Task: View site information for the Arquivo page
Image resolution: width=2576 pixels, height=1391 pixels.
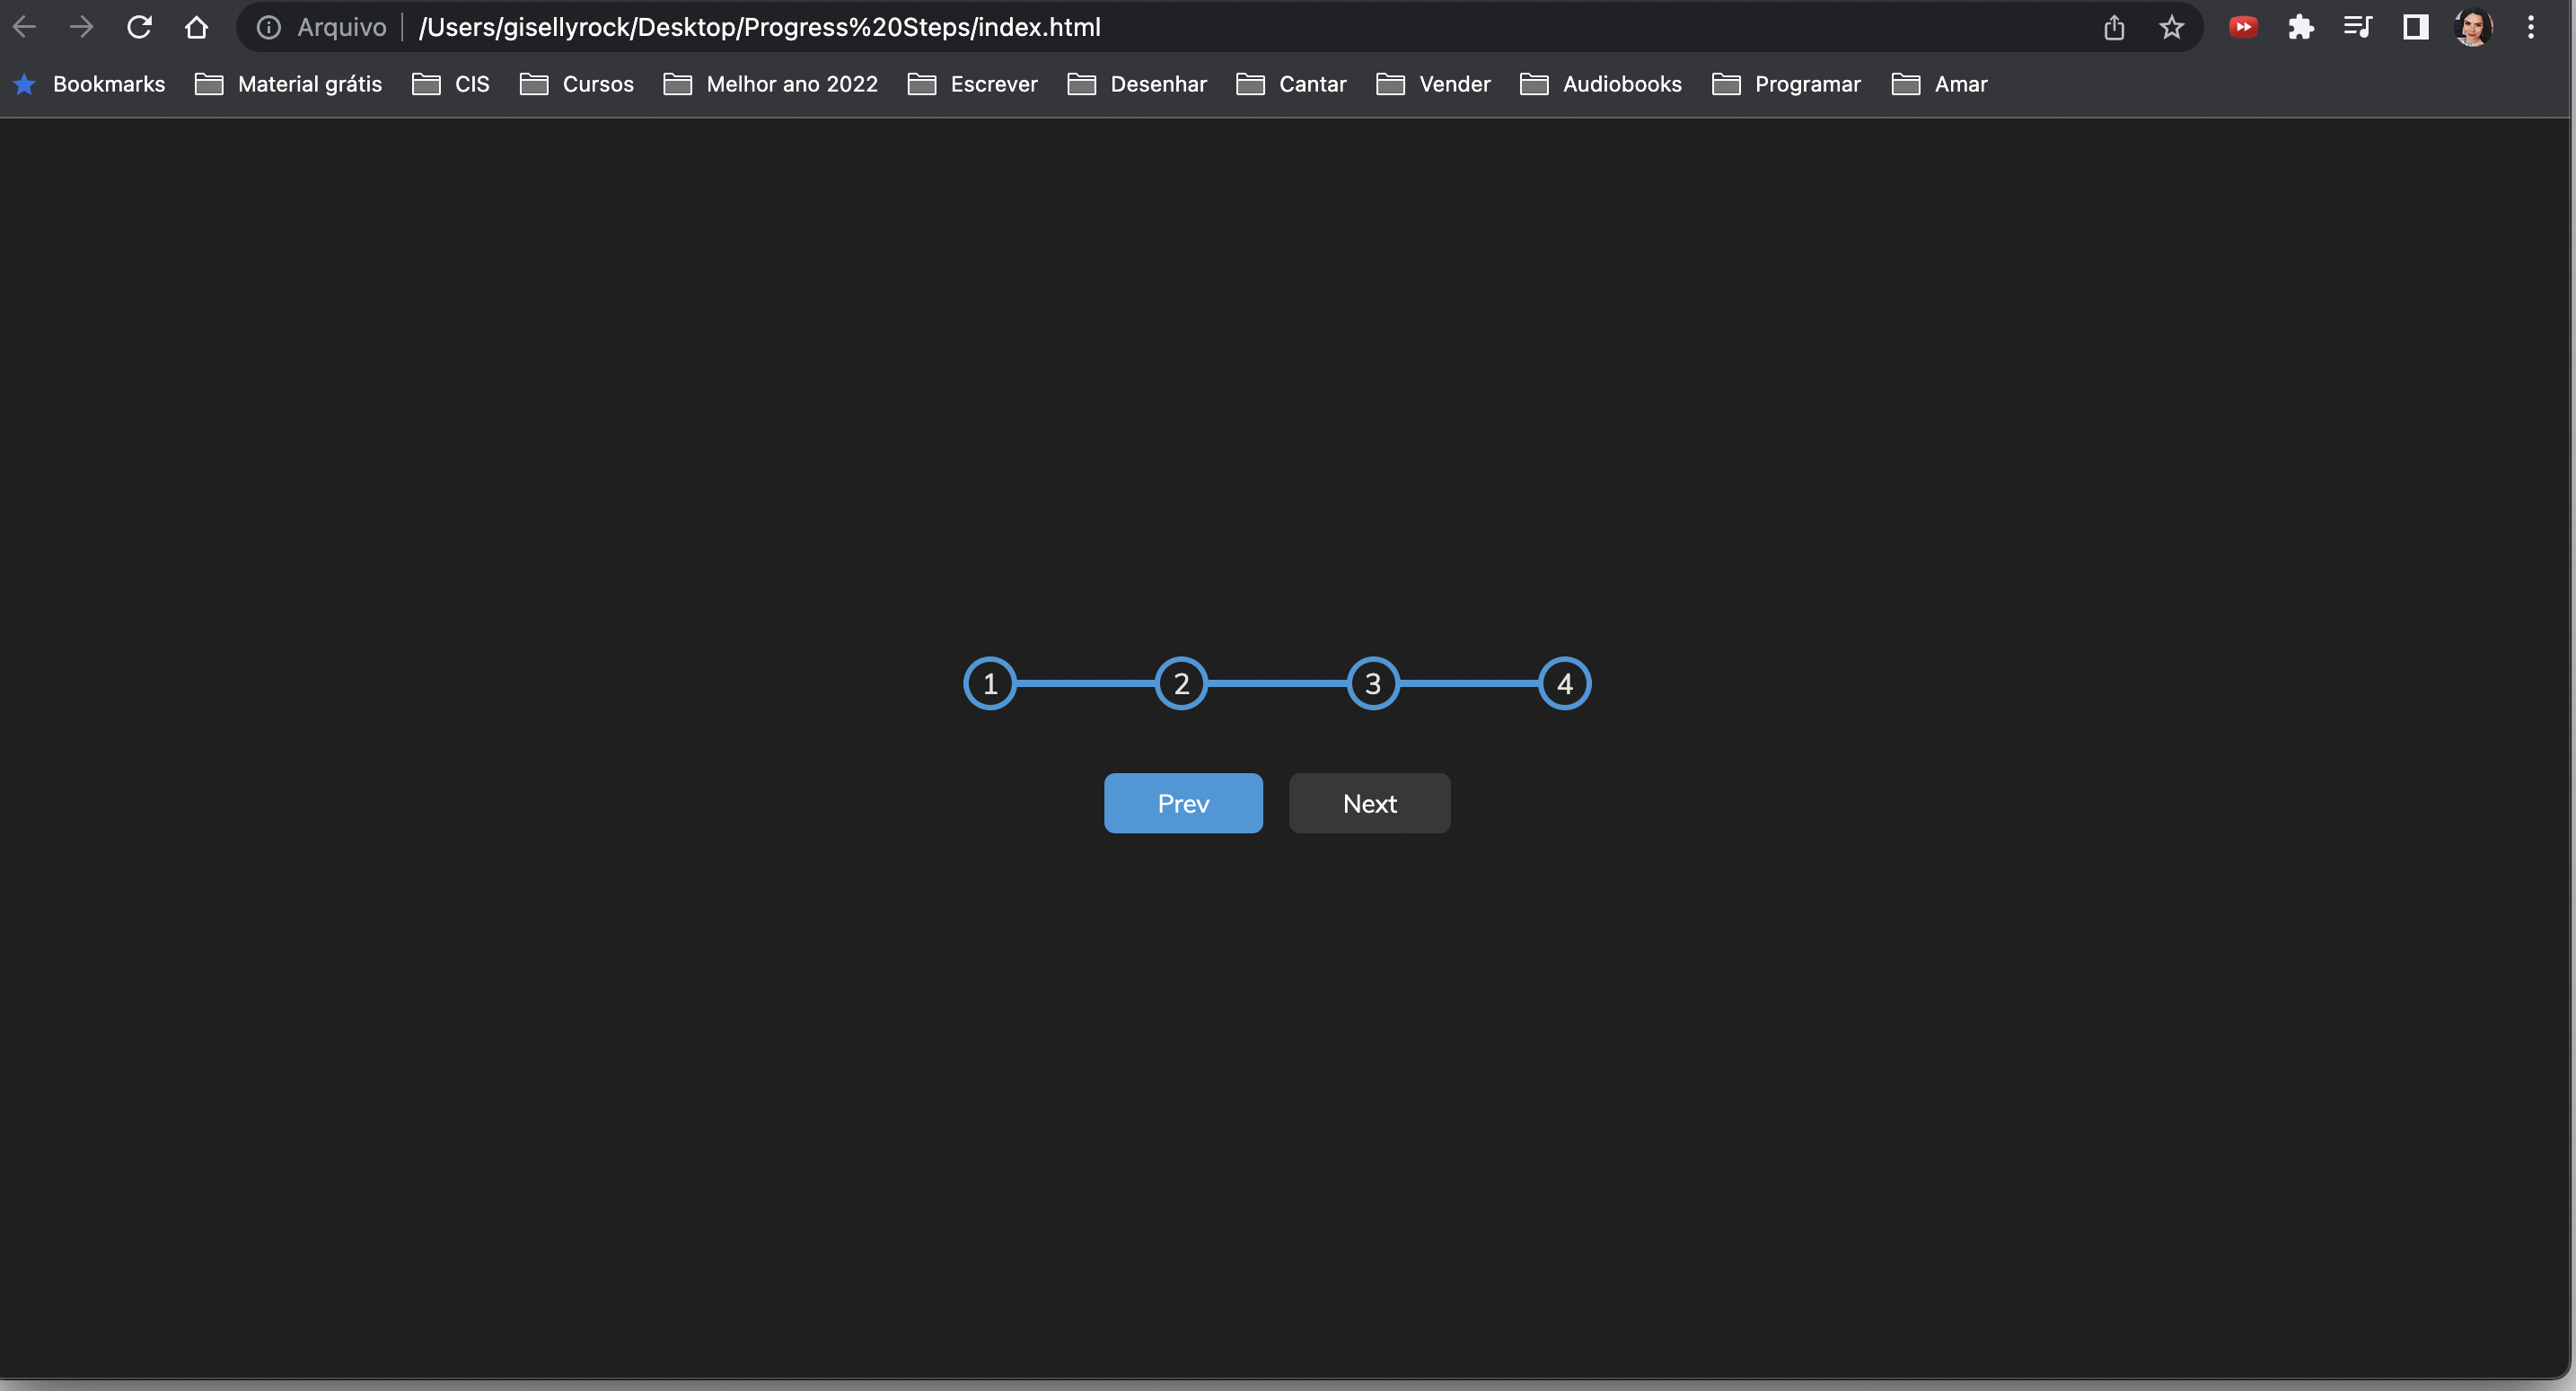Action: coord(268,27)
